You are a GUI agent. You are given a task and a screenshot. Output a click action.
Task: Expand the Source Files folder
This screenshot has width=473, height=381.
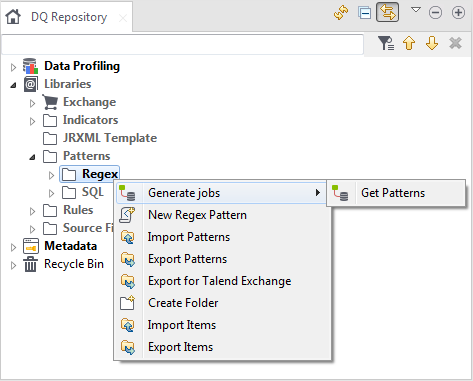tap(32, 229)
